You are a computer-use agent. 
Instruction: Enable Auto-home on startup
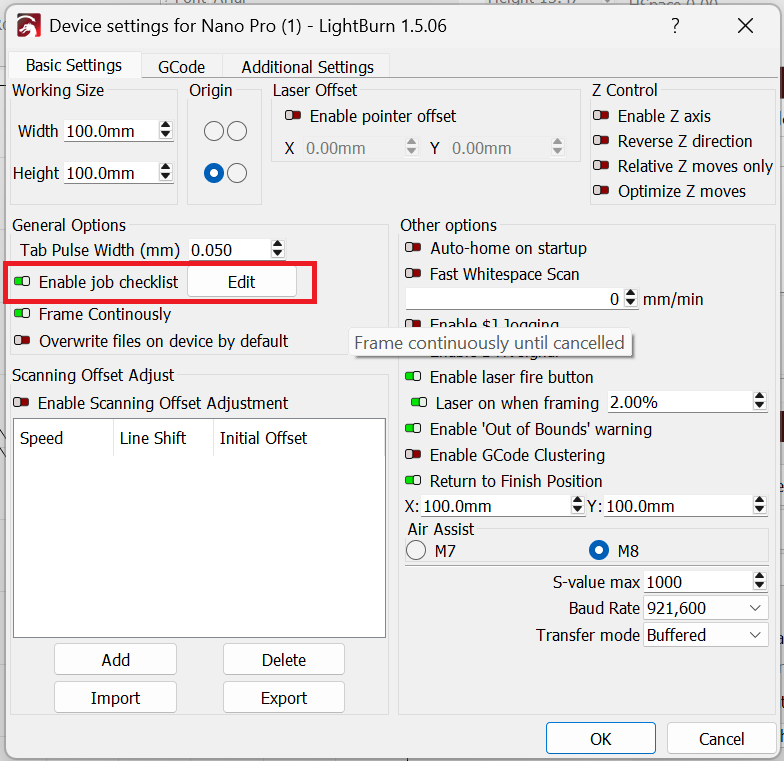[x=413, y=248]
